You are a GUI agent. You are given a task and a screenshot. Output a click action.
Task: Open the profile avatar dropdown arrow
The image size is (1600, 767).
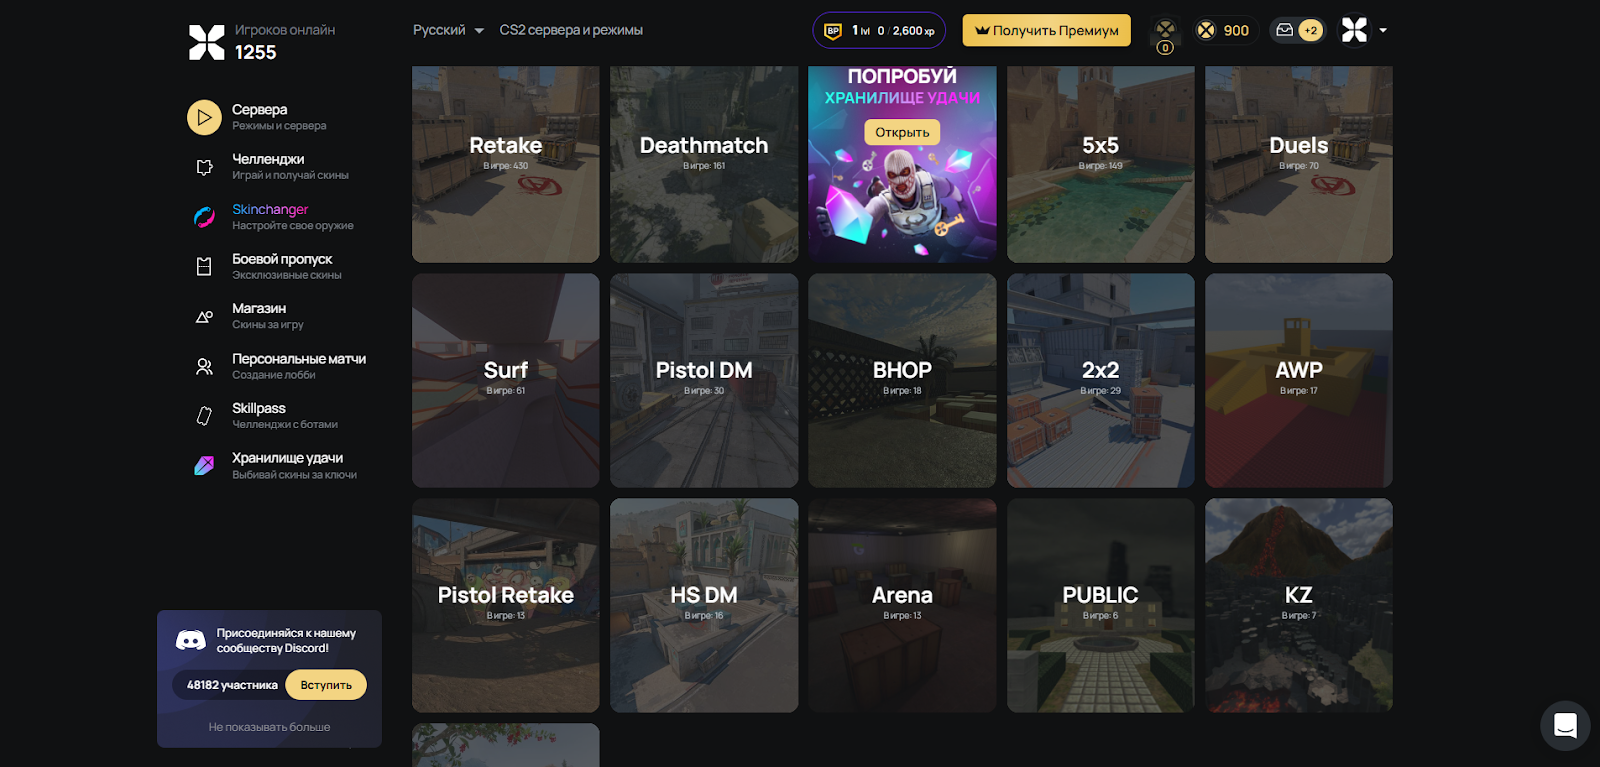1383,31
